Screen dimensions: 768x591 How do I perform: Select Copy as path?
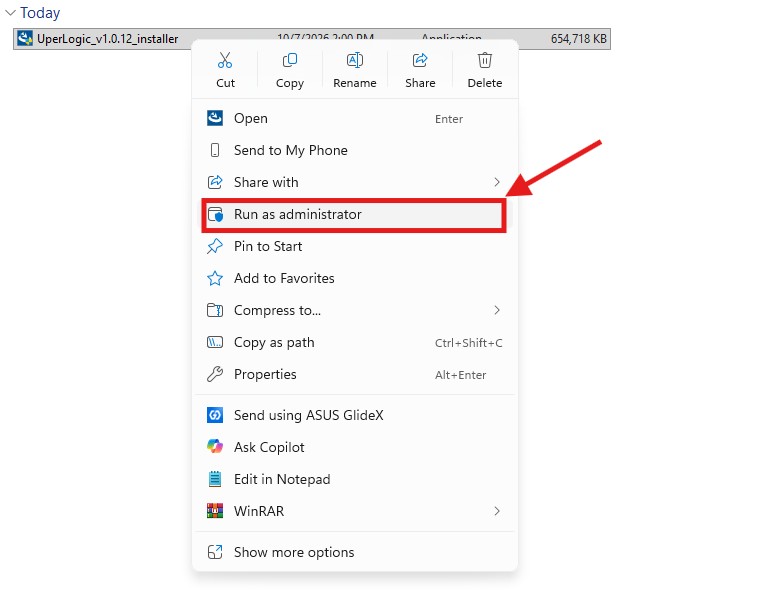coord(354,342)
